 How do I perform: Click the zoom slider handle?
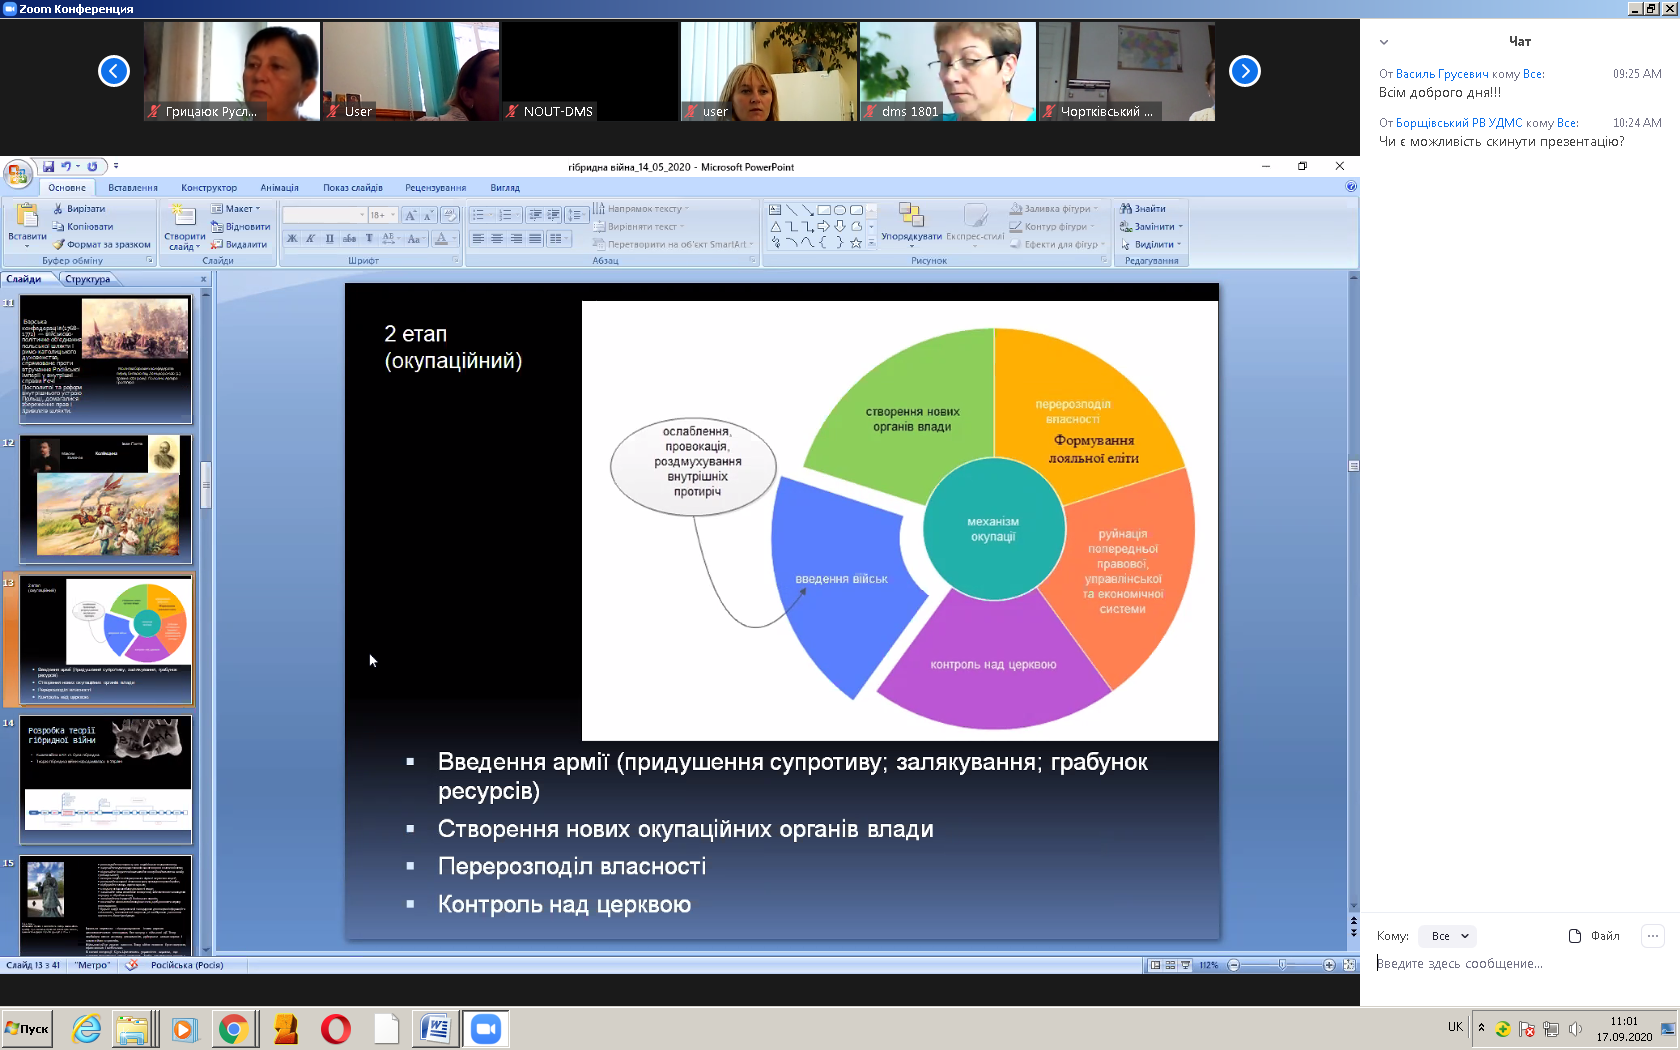(x=1282, y=965)
